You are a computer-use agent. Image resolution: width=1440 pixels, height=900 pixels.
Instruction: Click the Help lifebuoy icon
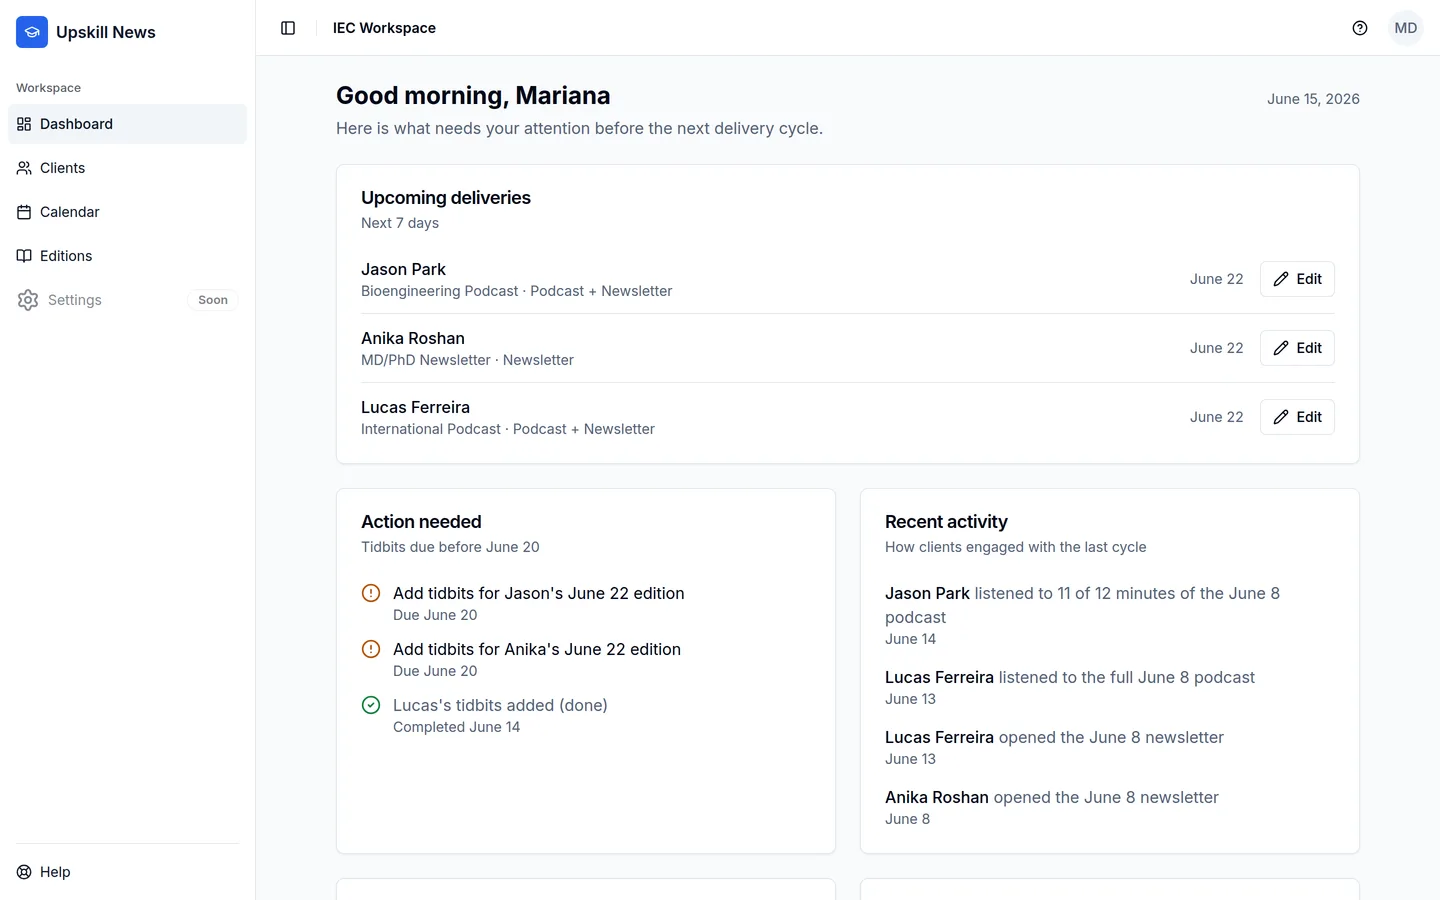(24, 872)
